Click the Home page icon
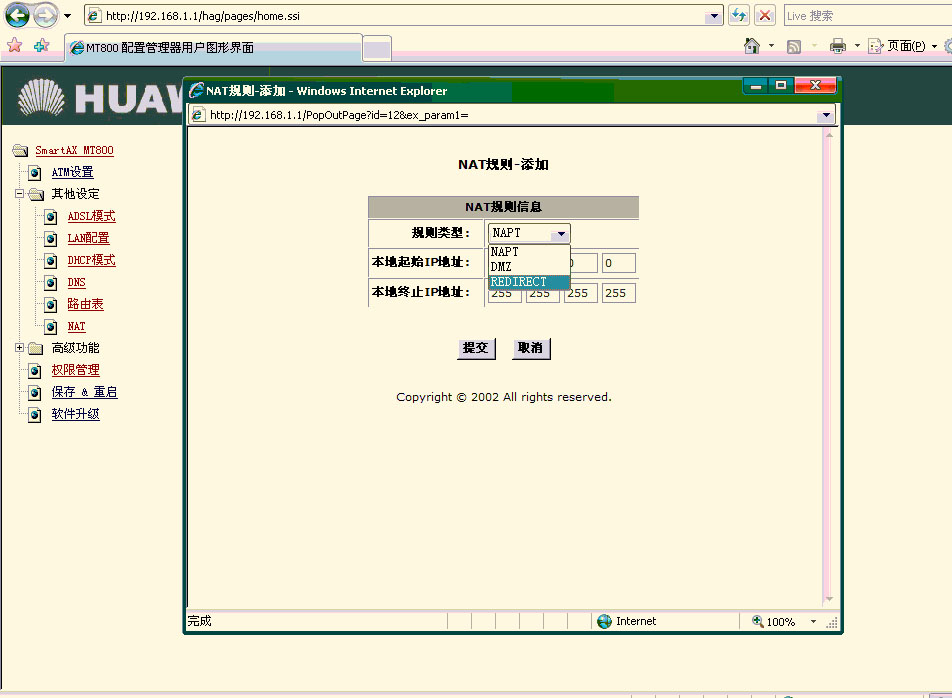 [753, 46]
